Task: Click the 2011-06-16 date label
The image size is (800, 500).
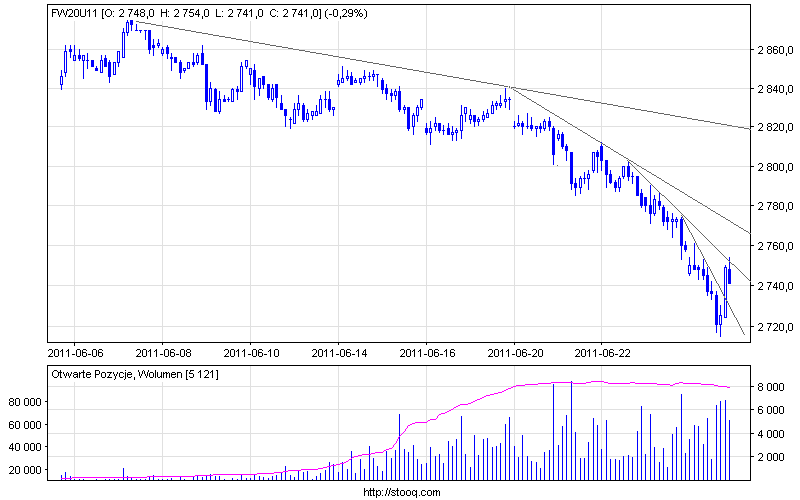Action: coord(428,353)
